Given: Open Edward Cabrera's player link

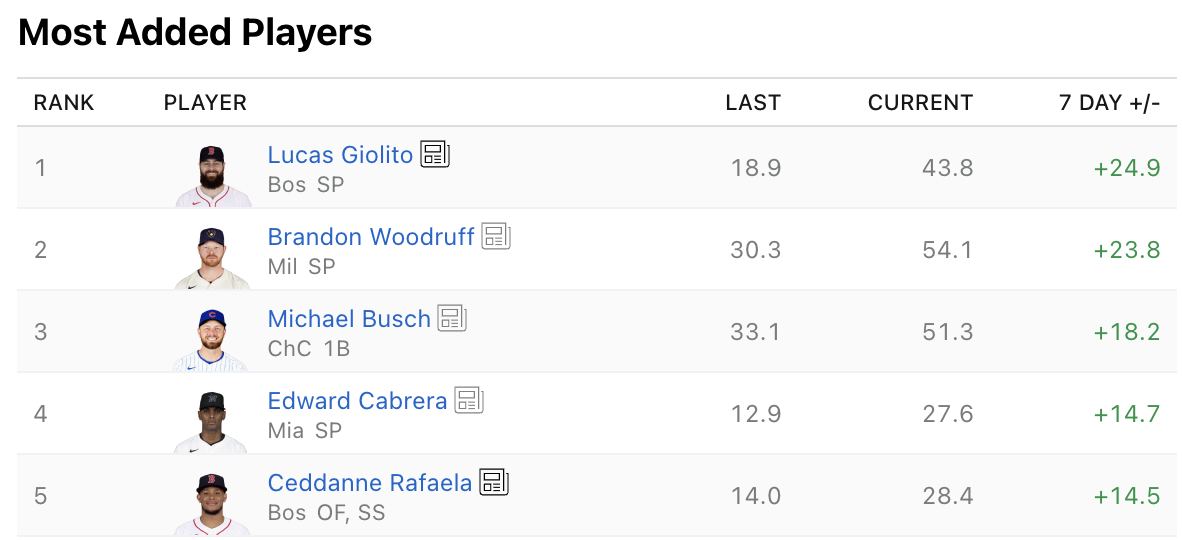Looking at the screenshot, I should (x=357, y=401).
